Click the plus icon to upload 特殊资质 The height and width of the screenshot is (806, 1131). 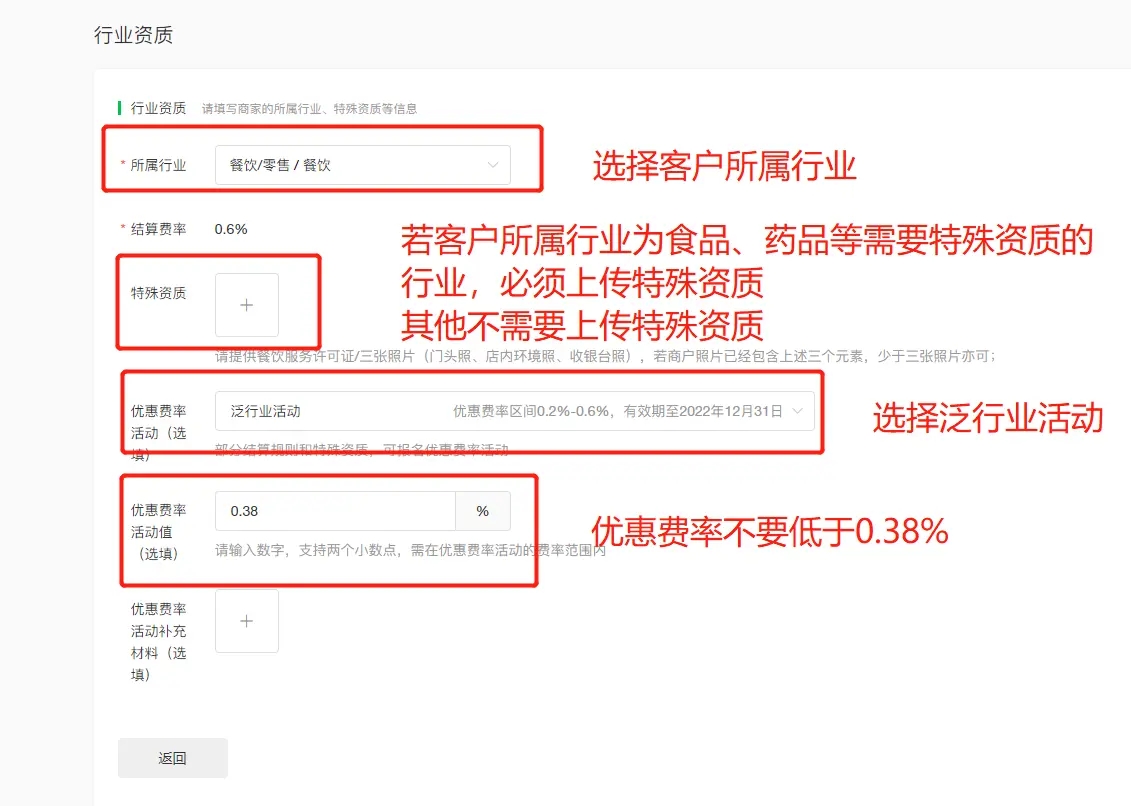(x=247, y=305)
